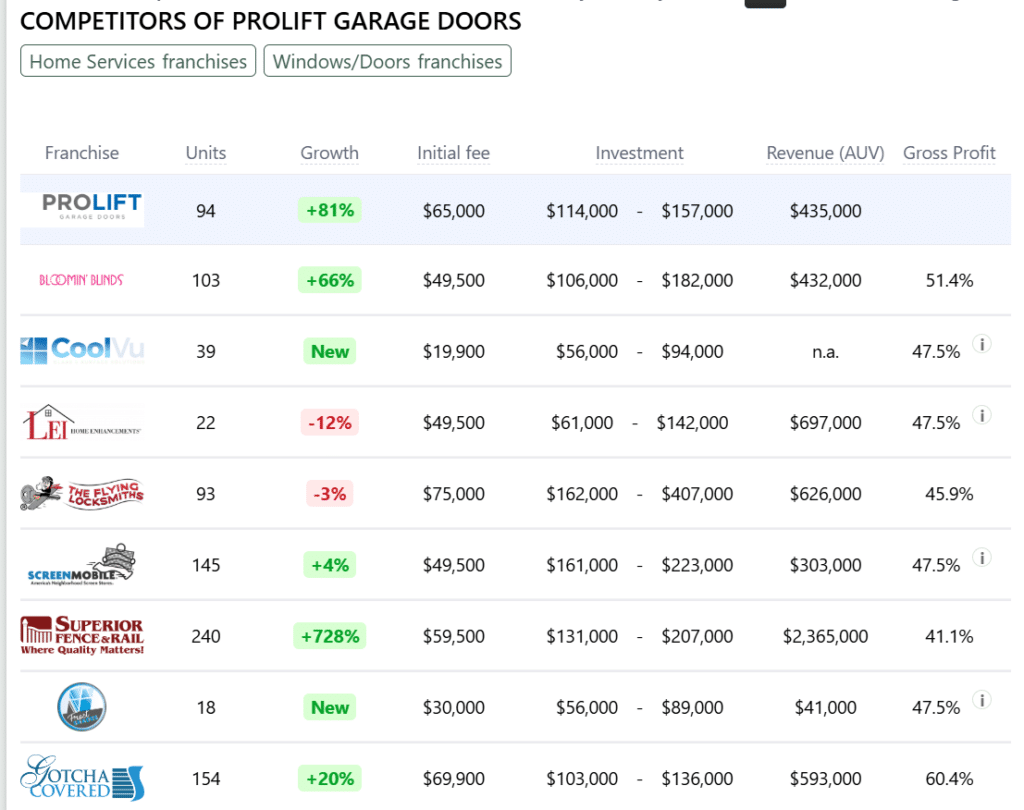The image size is (1024, 810).
Task: Select the $697,000 revenue value
Action: click(x=825, y=423)
